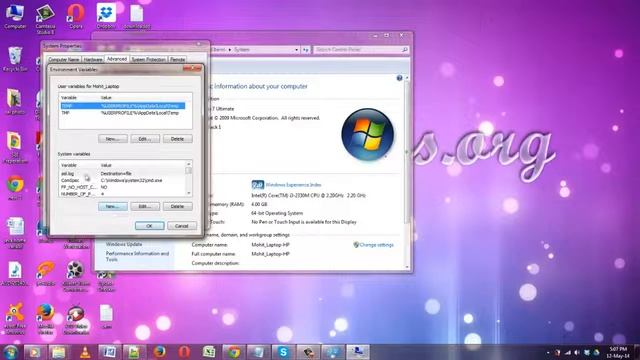The height and width of the screenshot is (360, 640).
Task: Select the TMP user variable row
Action: pyautogui.click(x=122, y=113)
